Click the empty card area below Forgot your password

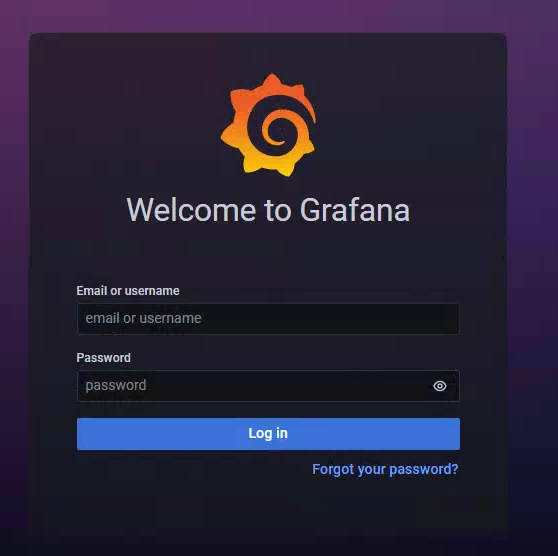268,509
